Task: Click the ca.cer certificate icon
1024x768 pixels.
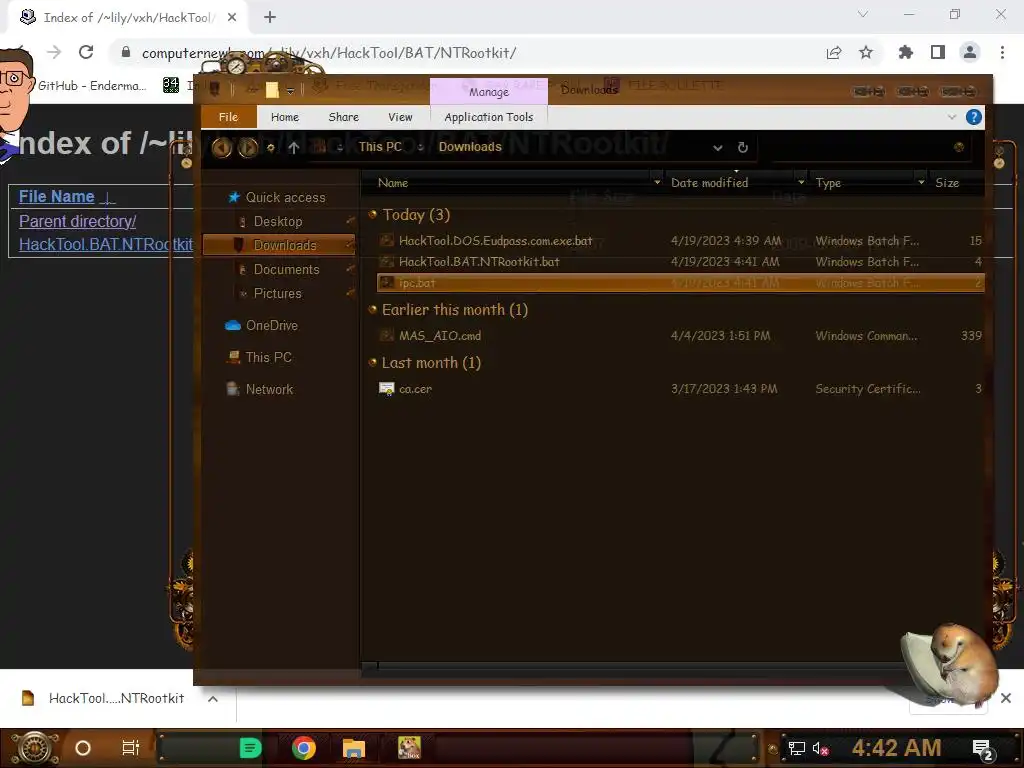Action: (387, 389)
